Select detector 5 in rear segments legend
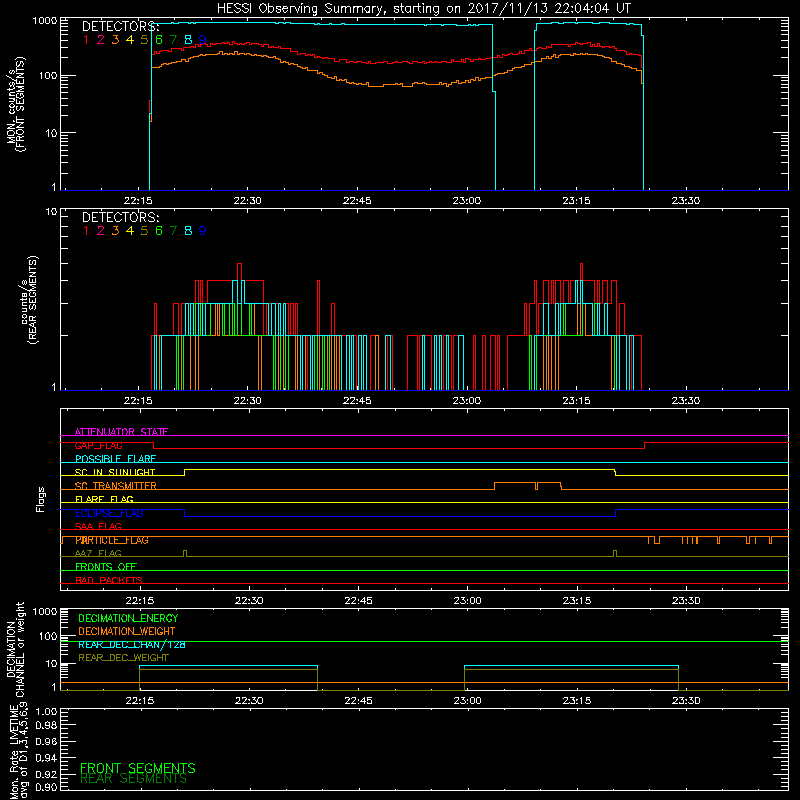The image size is (800, 800). click(x=144, y=231)
